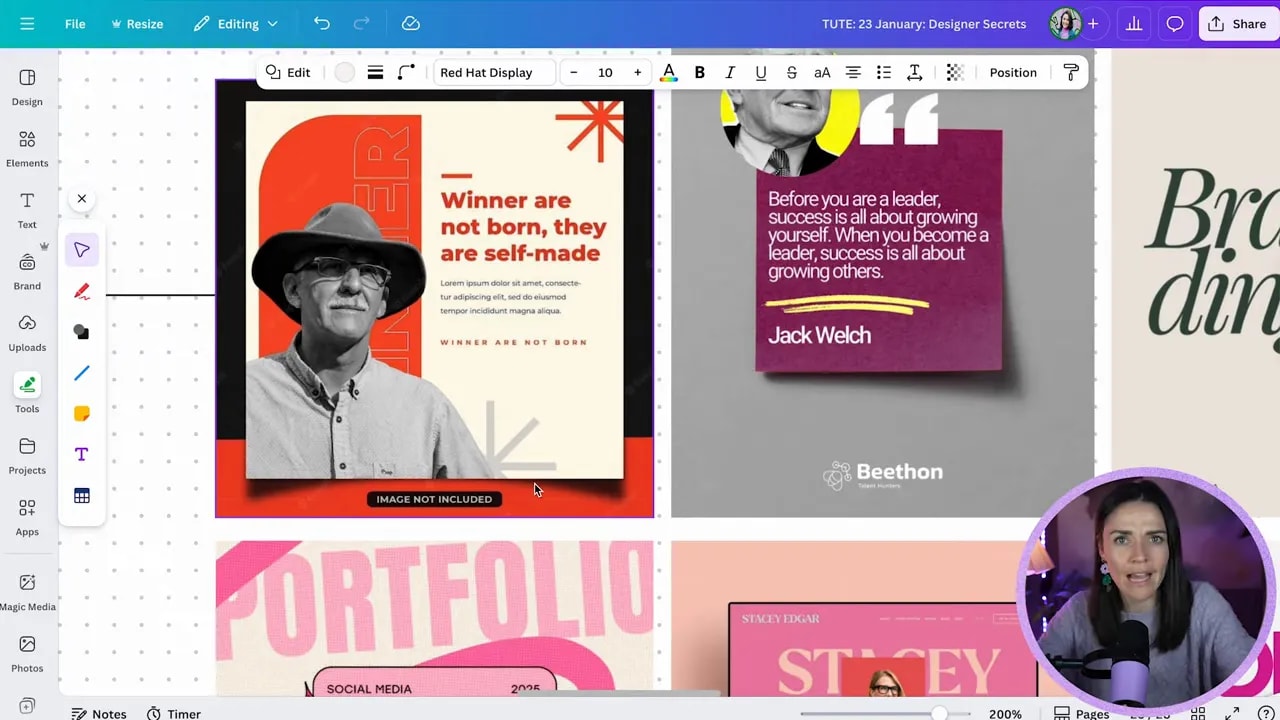Increase font size with the plus stepper
The height and width of the screenshot is (720, 1280).
(637, 72)
